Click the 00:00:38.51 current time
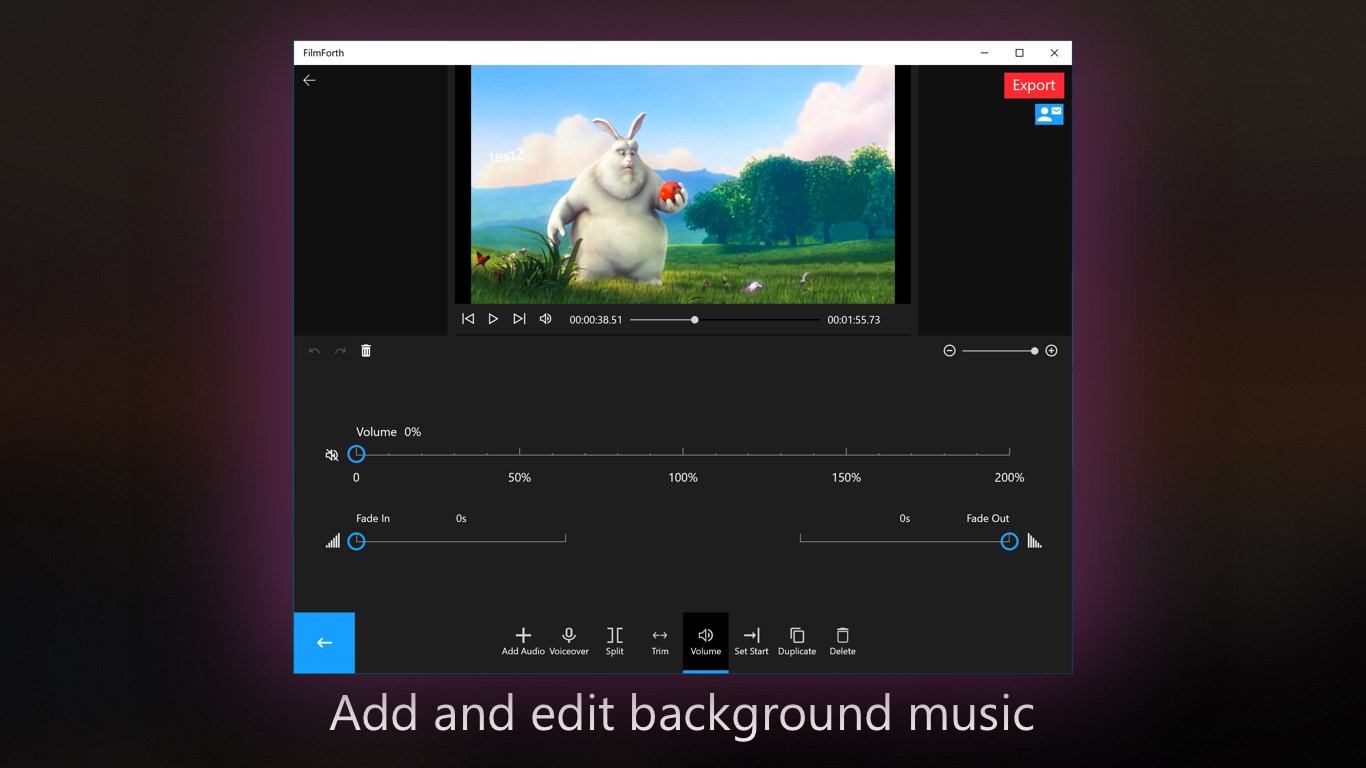The height and width of the screenshot is (768, 1366). (x=596, y=320)
